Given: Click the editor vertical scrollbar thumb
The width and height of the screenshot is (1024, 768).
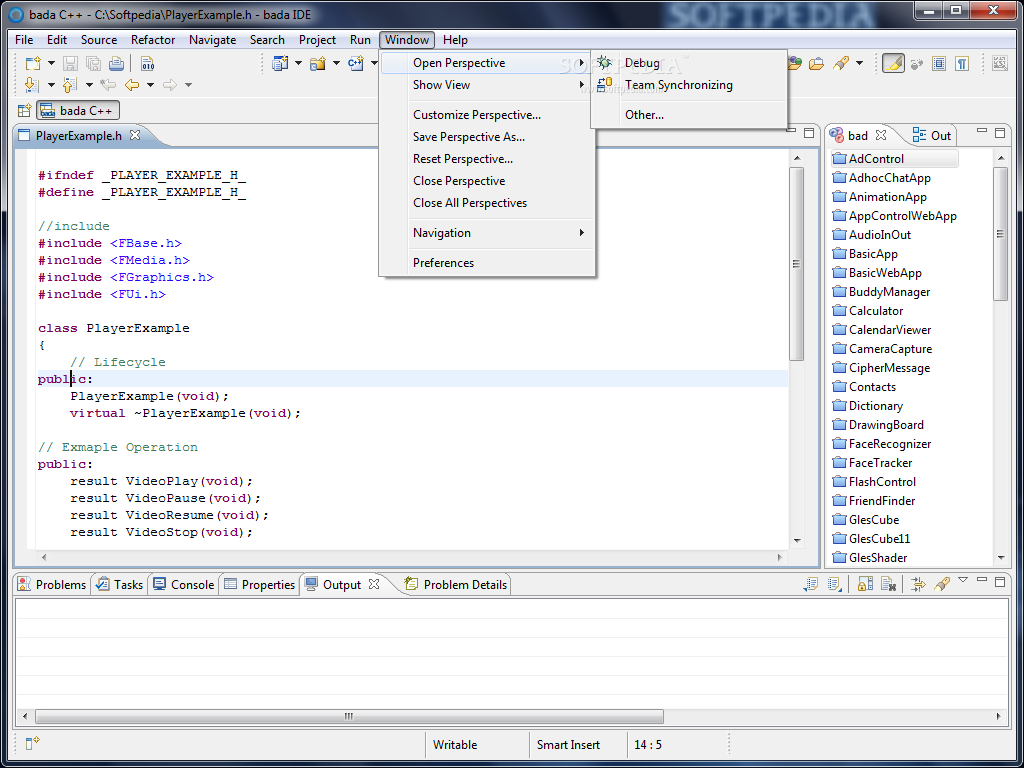Looking at the screenshot, I should (x=796, y=264).
